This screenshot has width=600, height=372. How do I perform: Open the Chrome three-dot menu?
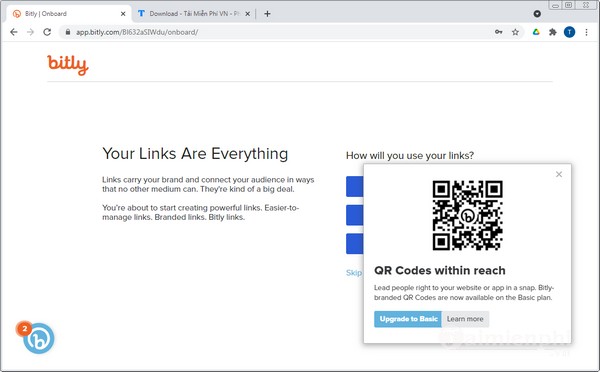[586, 32]
